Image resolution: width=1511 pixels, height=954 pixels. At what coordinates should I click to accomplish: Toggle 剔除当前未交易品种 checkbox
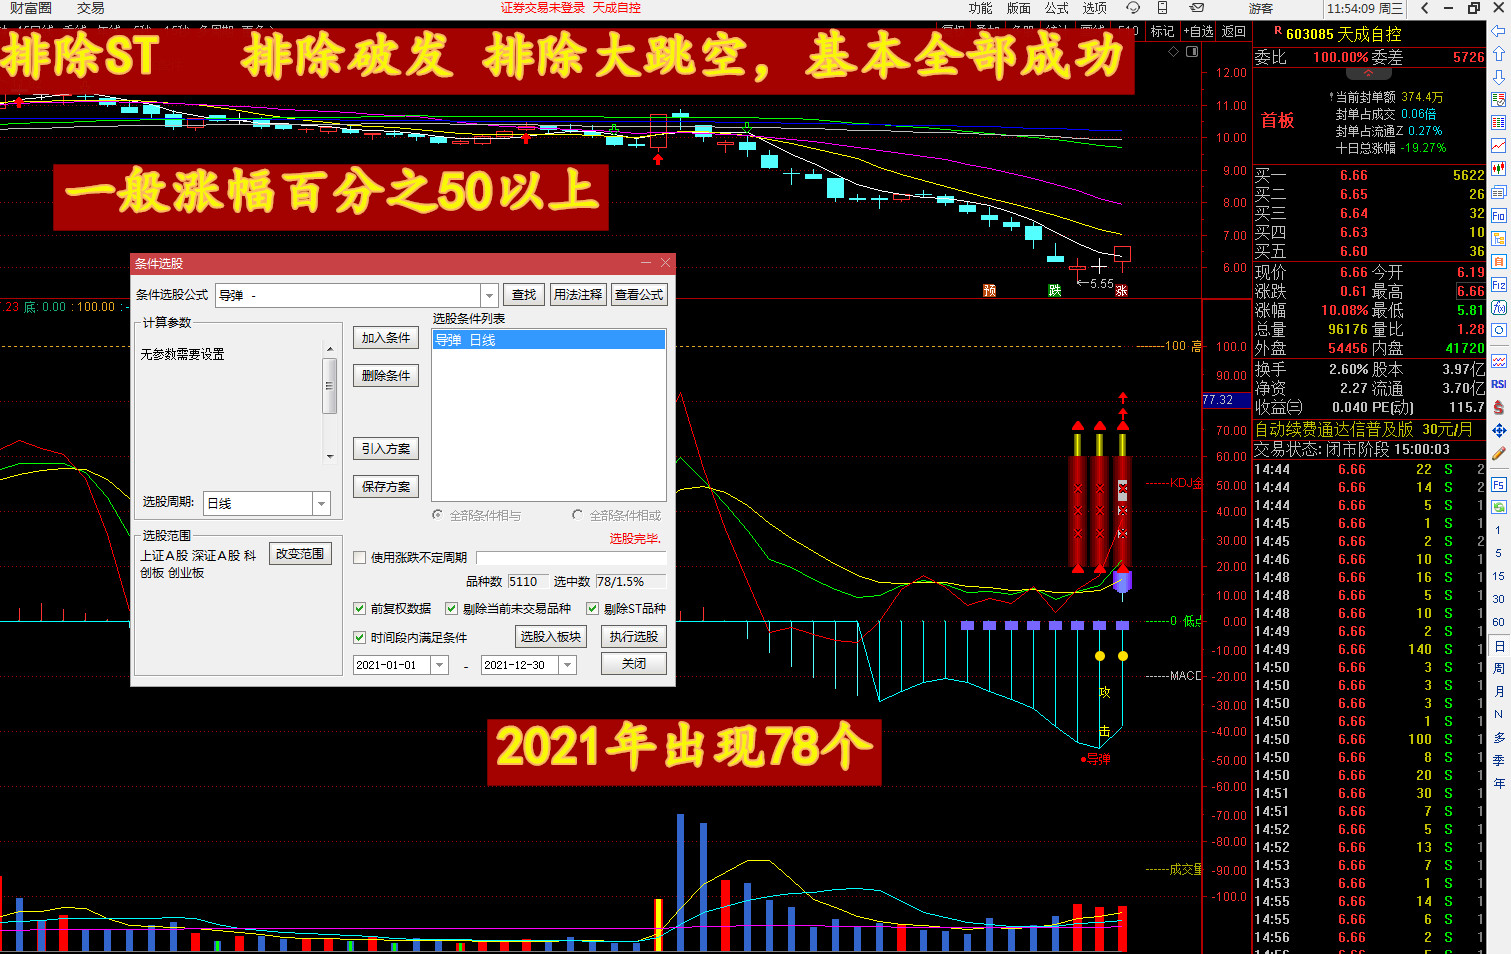452,608
